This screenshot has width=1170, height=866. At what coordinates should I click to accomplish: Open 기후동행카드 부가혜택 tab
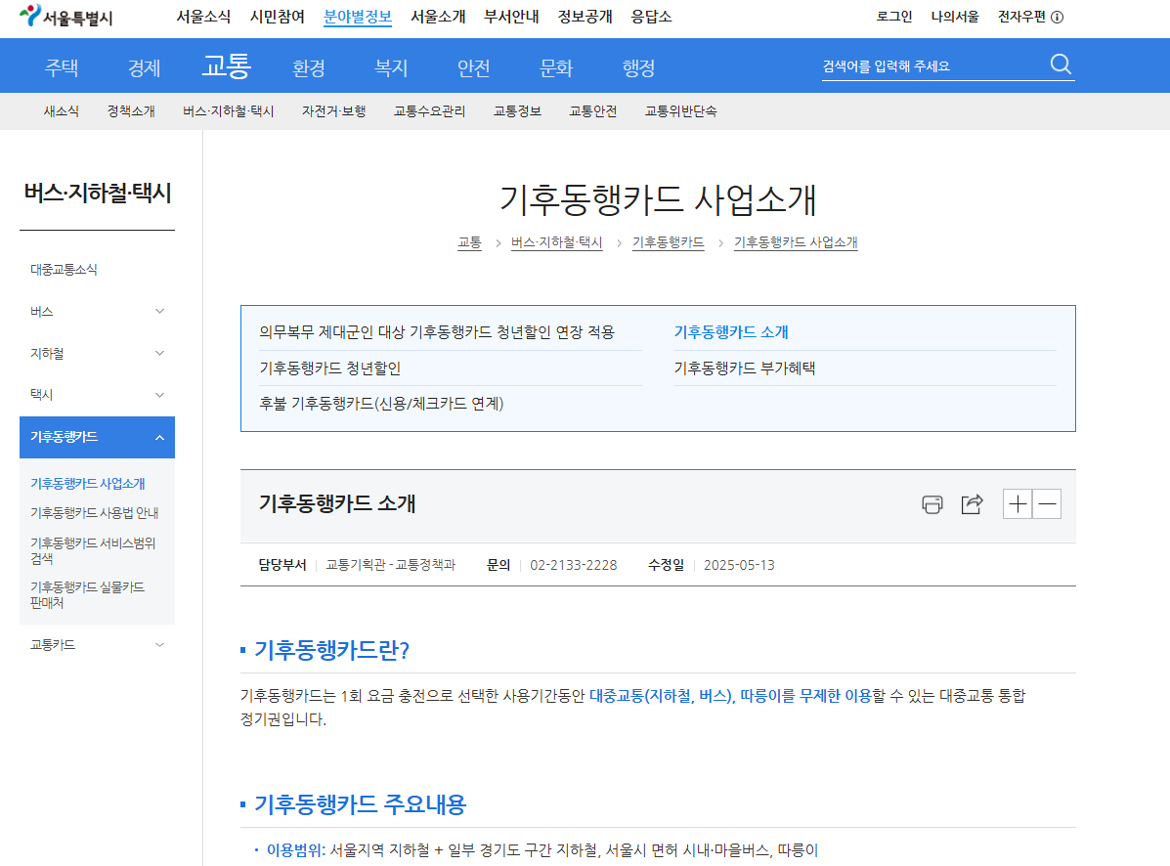744,368
